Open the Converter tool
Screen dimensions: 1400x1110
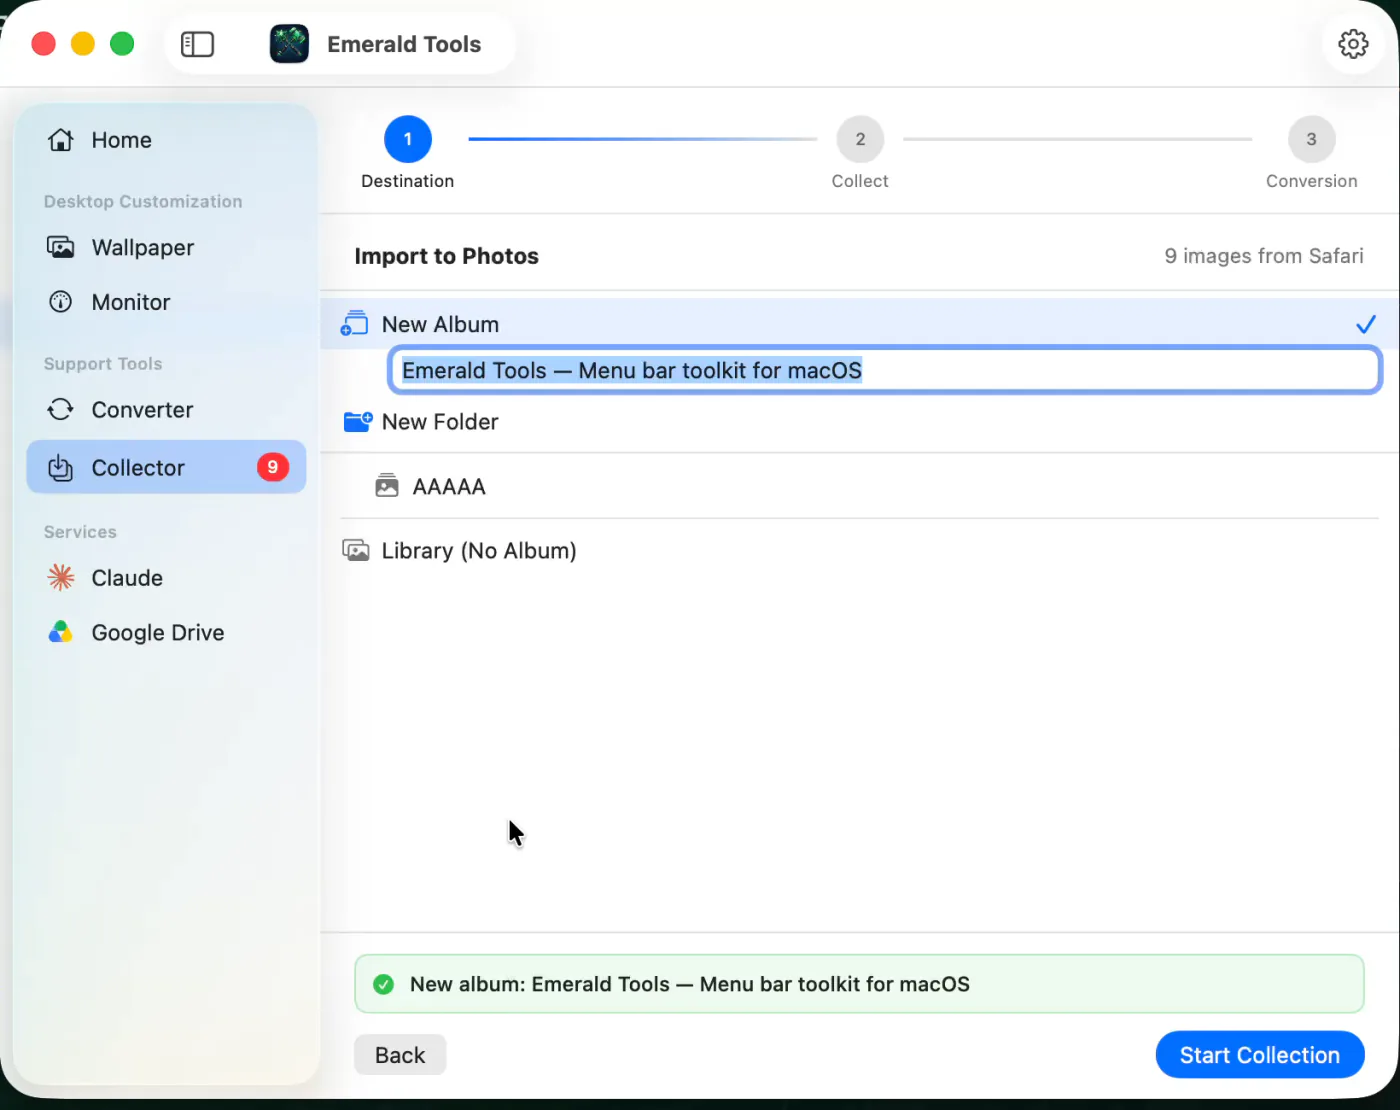(x=166, y=410)
